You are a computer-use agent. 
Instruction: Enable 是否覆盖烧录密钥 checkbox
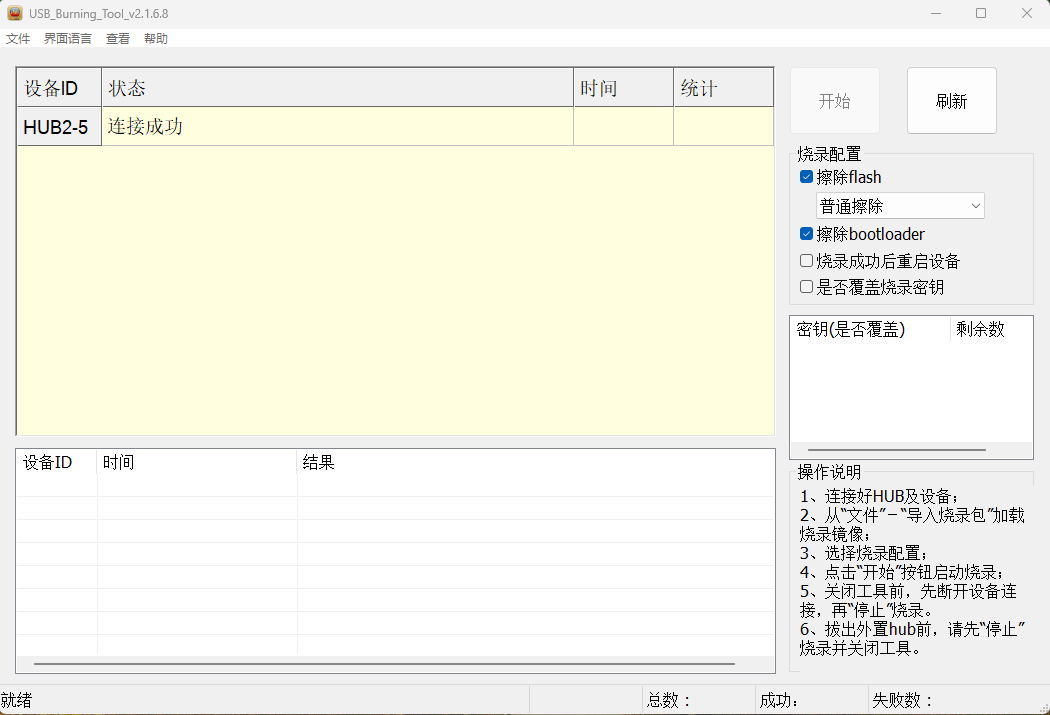click(x=806, y=288)
